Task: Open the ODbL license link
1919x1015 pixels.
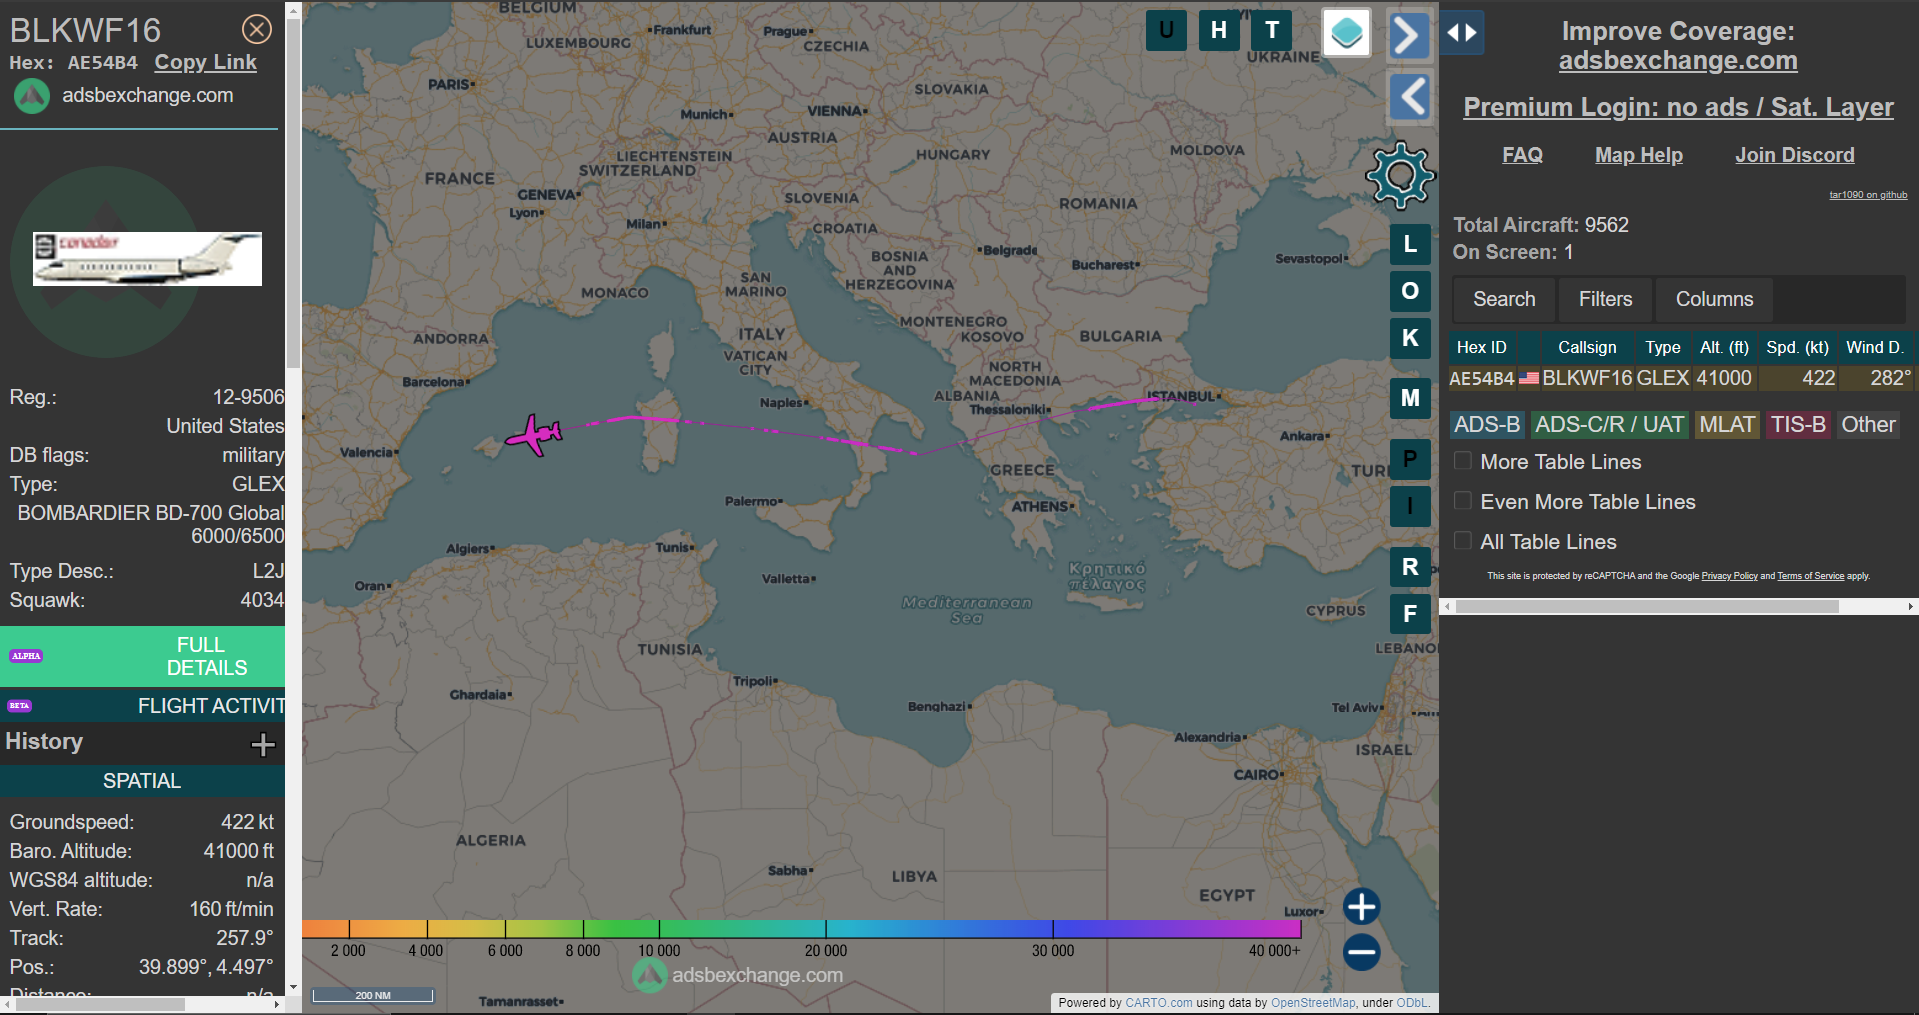Action: (x=1412, y=1003)
